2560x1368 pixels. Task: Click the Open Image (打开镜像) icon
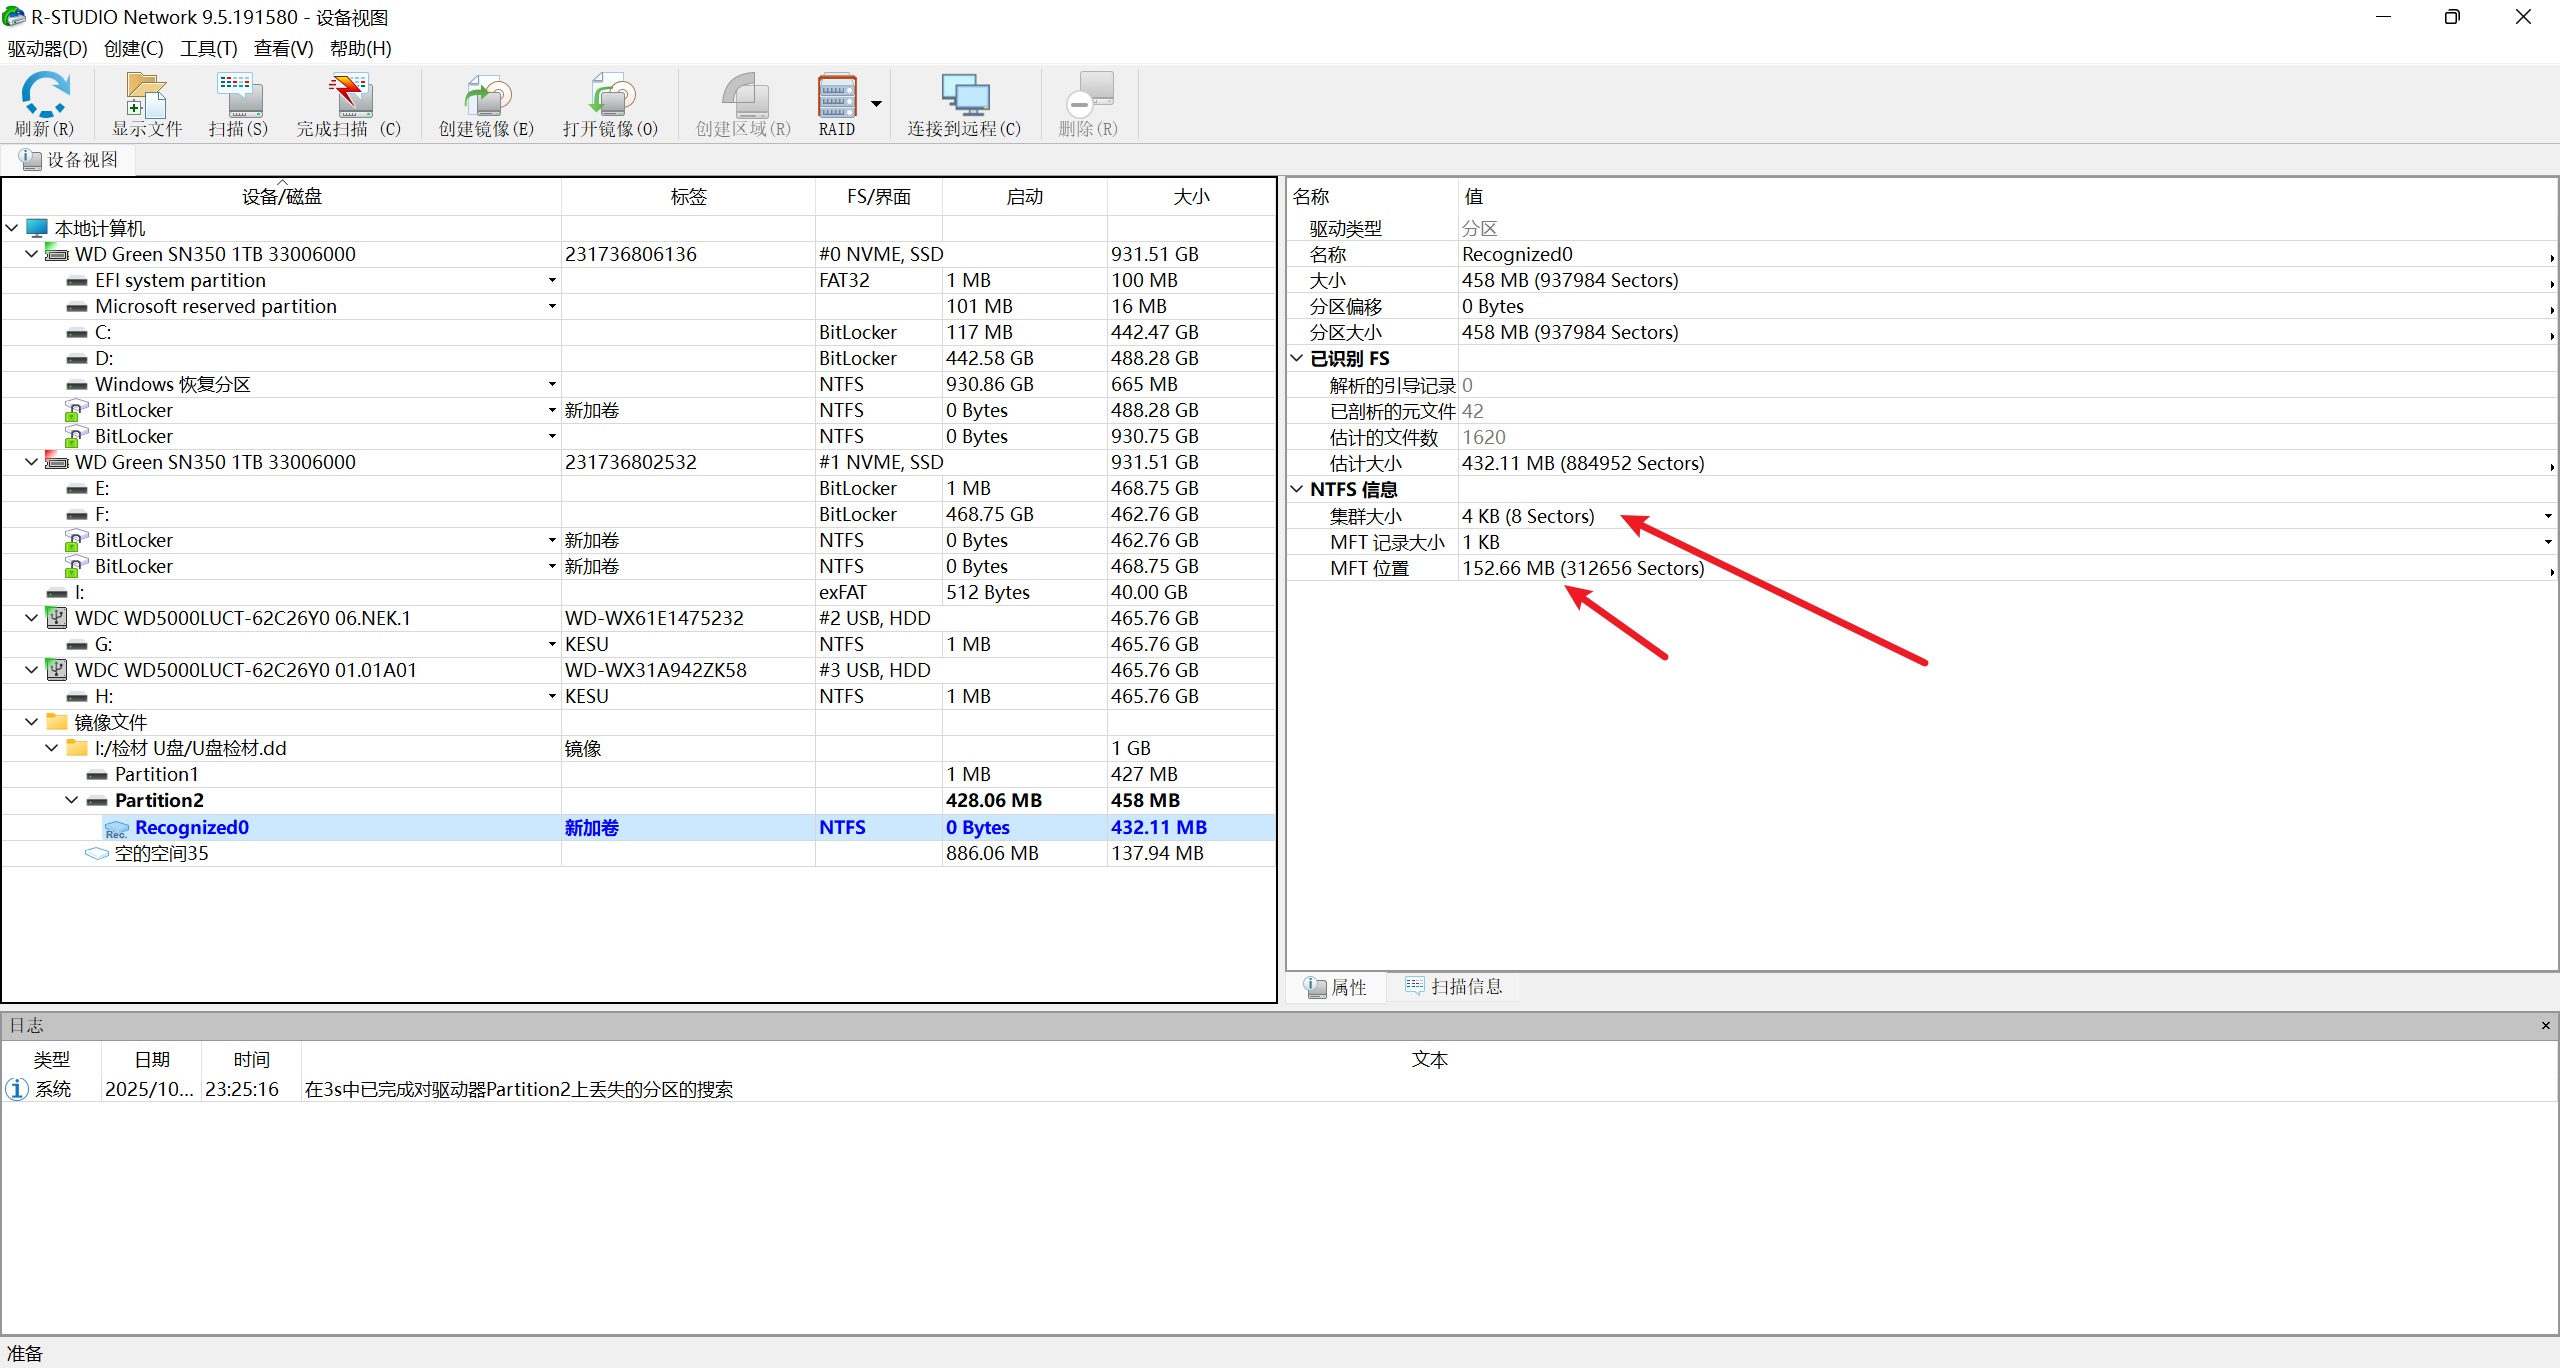(610, 102)
